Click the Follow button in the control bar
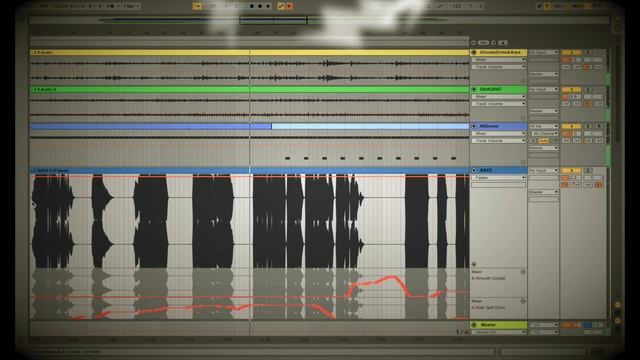Image resolution: width=640 pixels, height=360 pixels. [x=197, y=6]
